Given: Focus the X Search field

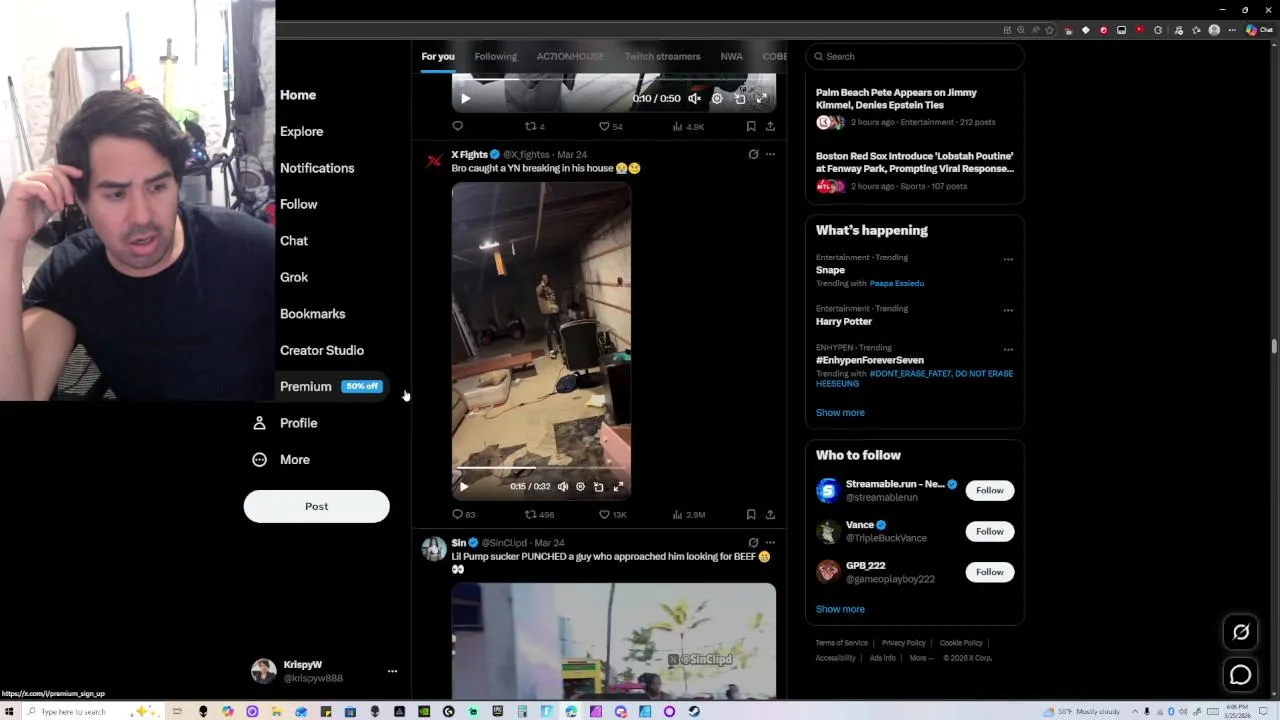Looking at the screenshot, I should coord(915,56).
